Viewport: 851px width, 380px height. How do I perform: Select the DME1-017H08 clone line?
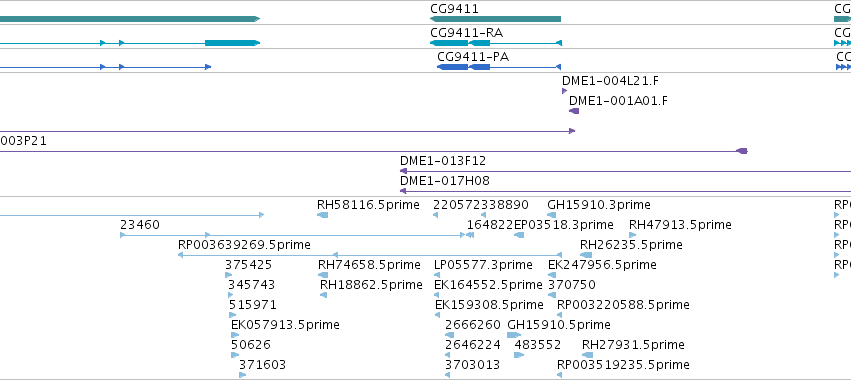(x=625, y=191)
